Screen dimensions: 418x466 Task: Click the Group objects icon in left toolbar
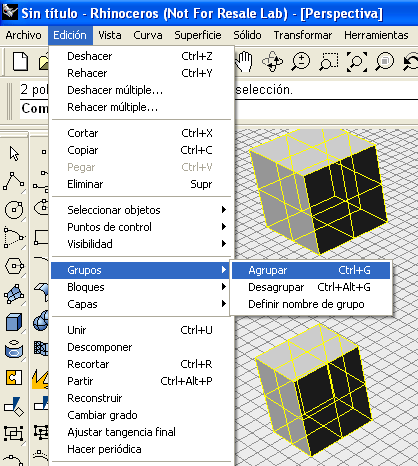pyautogui.click(x=14, y=434)
